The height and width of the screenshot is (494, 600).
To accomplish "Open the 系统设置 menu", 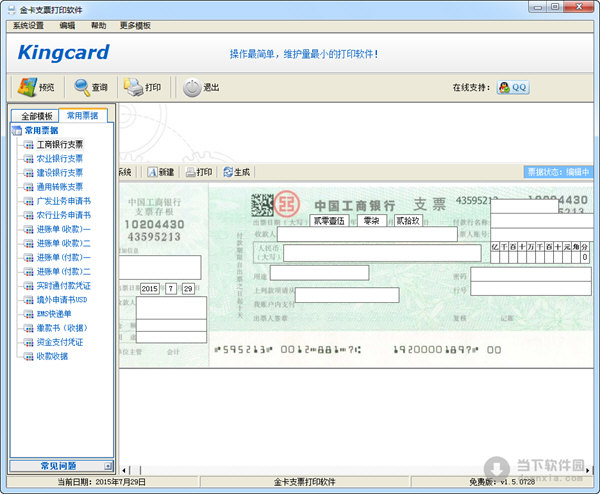I will point(28,26).
